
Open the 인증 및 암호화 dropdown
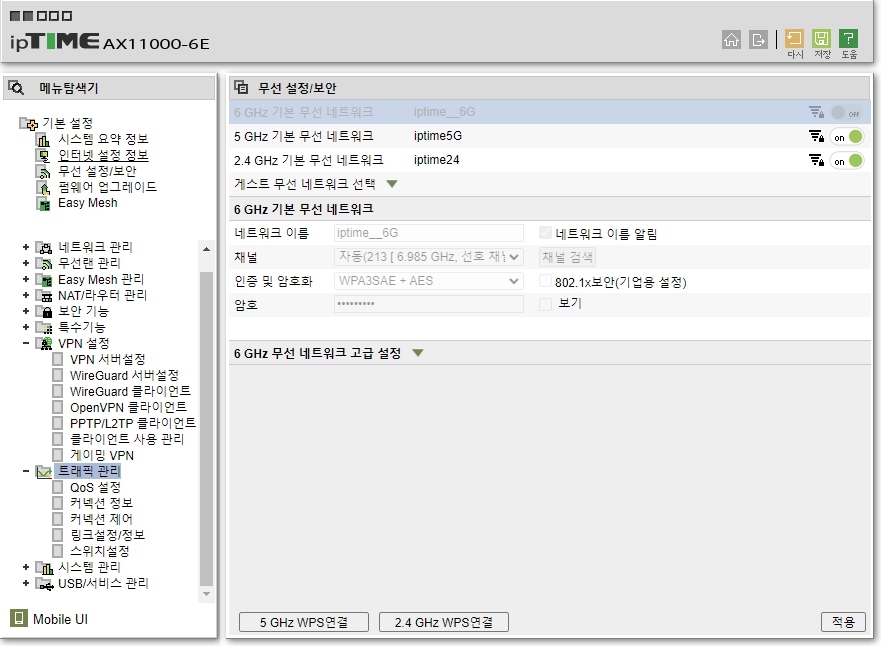[x=428, y=281]
